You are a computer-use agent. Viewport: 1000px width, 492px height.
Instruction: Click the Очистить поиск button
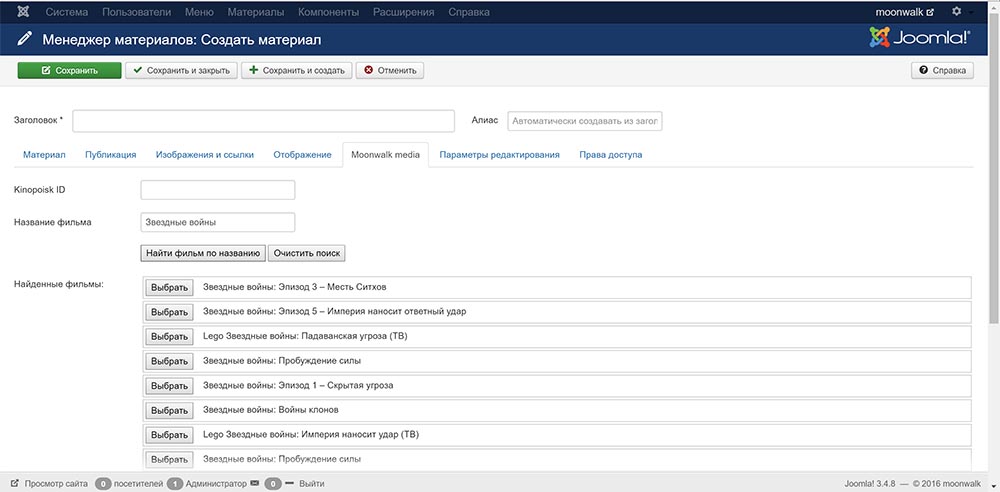[x=307, y=253]
